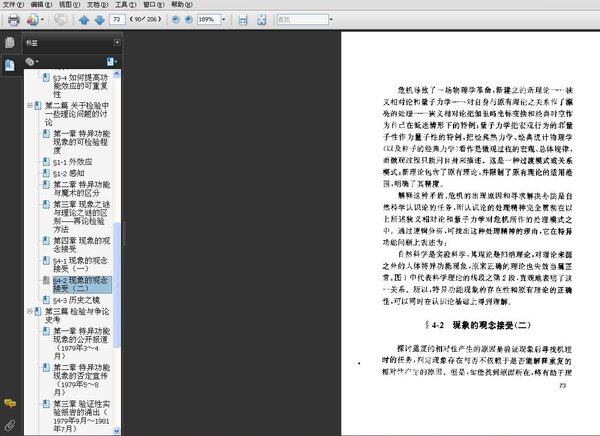This screenshot has height=436, width=600.
Task: Click bookmarks scrollbar up arrow
Action: click(117, 73)
